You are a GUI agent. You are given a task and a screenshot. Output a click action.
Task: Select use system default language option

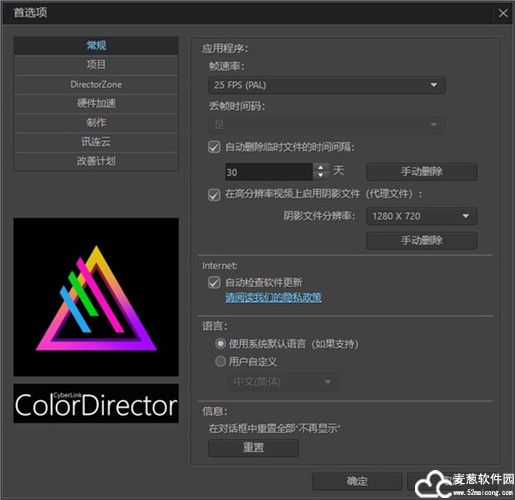220,343
